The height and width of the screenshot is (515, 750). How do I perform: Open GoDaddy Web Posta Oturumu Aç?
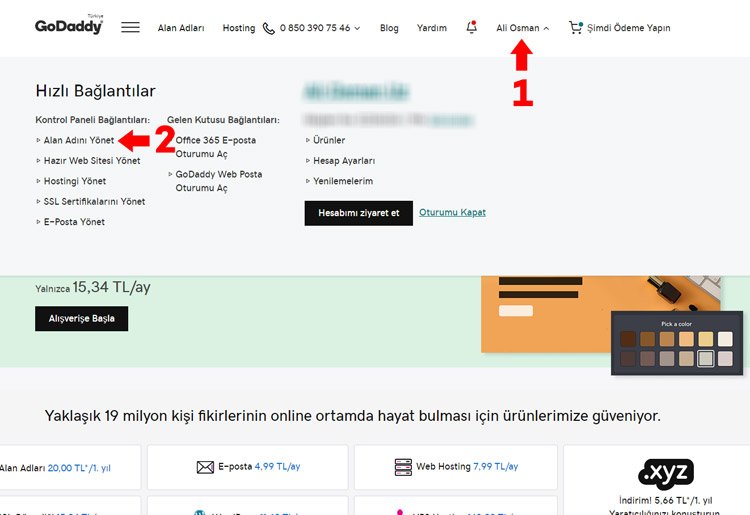[219, 181]
